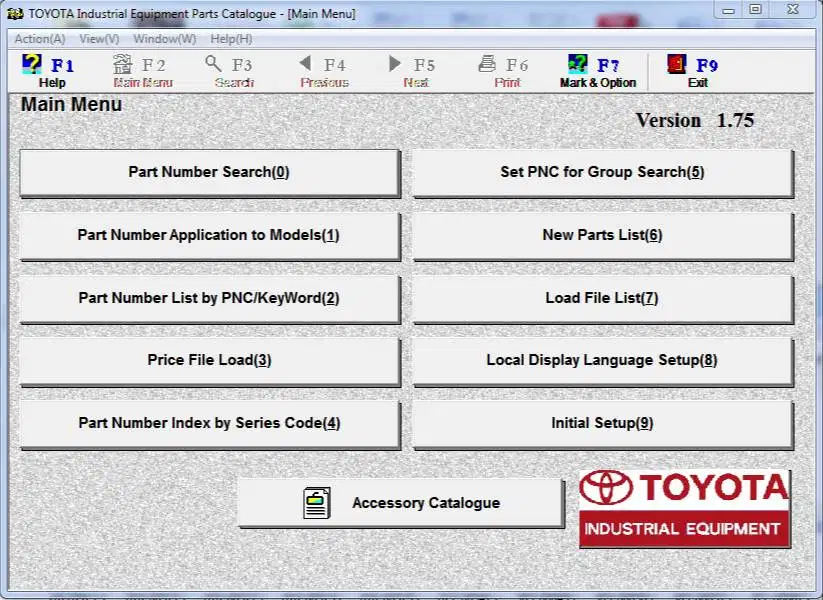Open Local Display Language Setup
The width and height of the screenshot is (823, 600).
click(602, 360)
